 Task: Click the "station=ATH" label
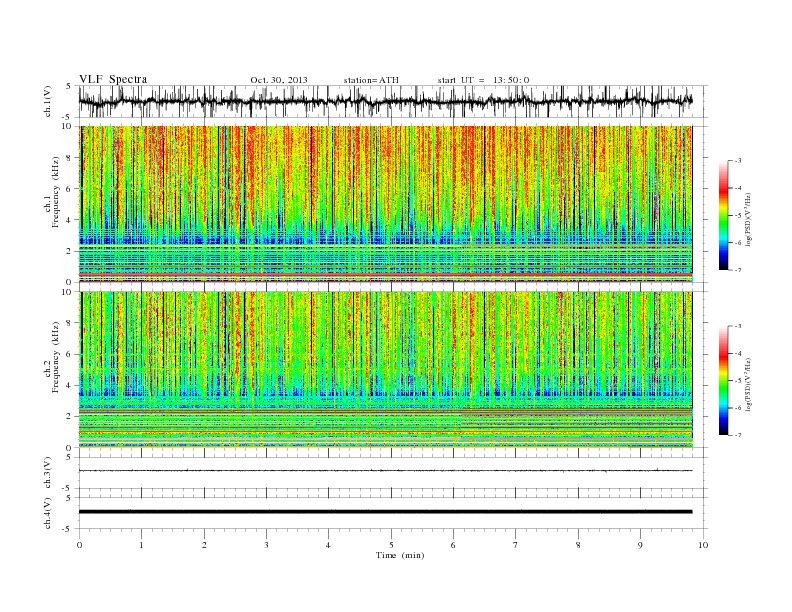[x=371, y=80]
